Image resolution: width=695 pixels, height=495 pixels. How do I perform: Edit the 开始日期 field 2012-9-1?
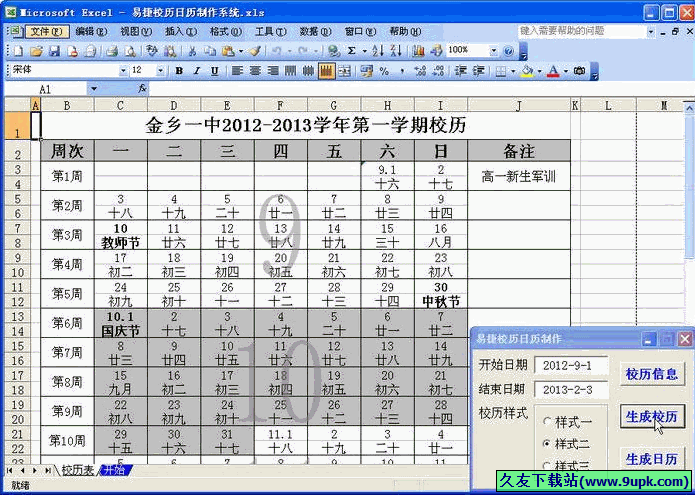click(571, 366)
